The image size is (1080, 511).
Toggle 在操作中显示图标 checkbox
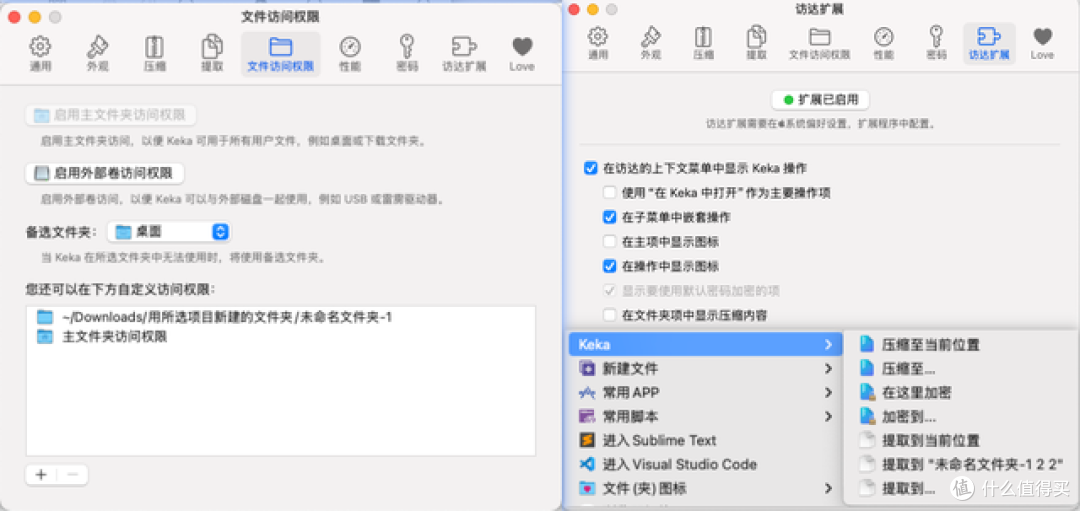[609, 266]
